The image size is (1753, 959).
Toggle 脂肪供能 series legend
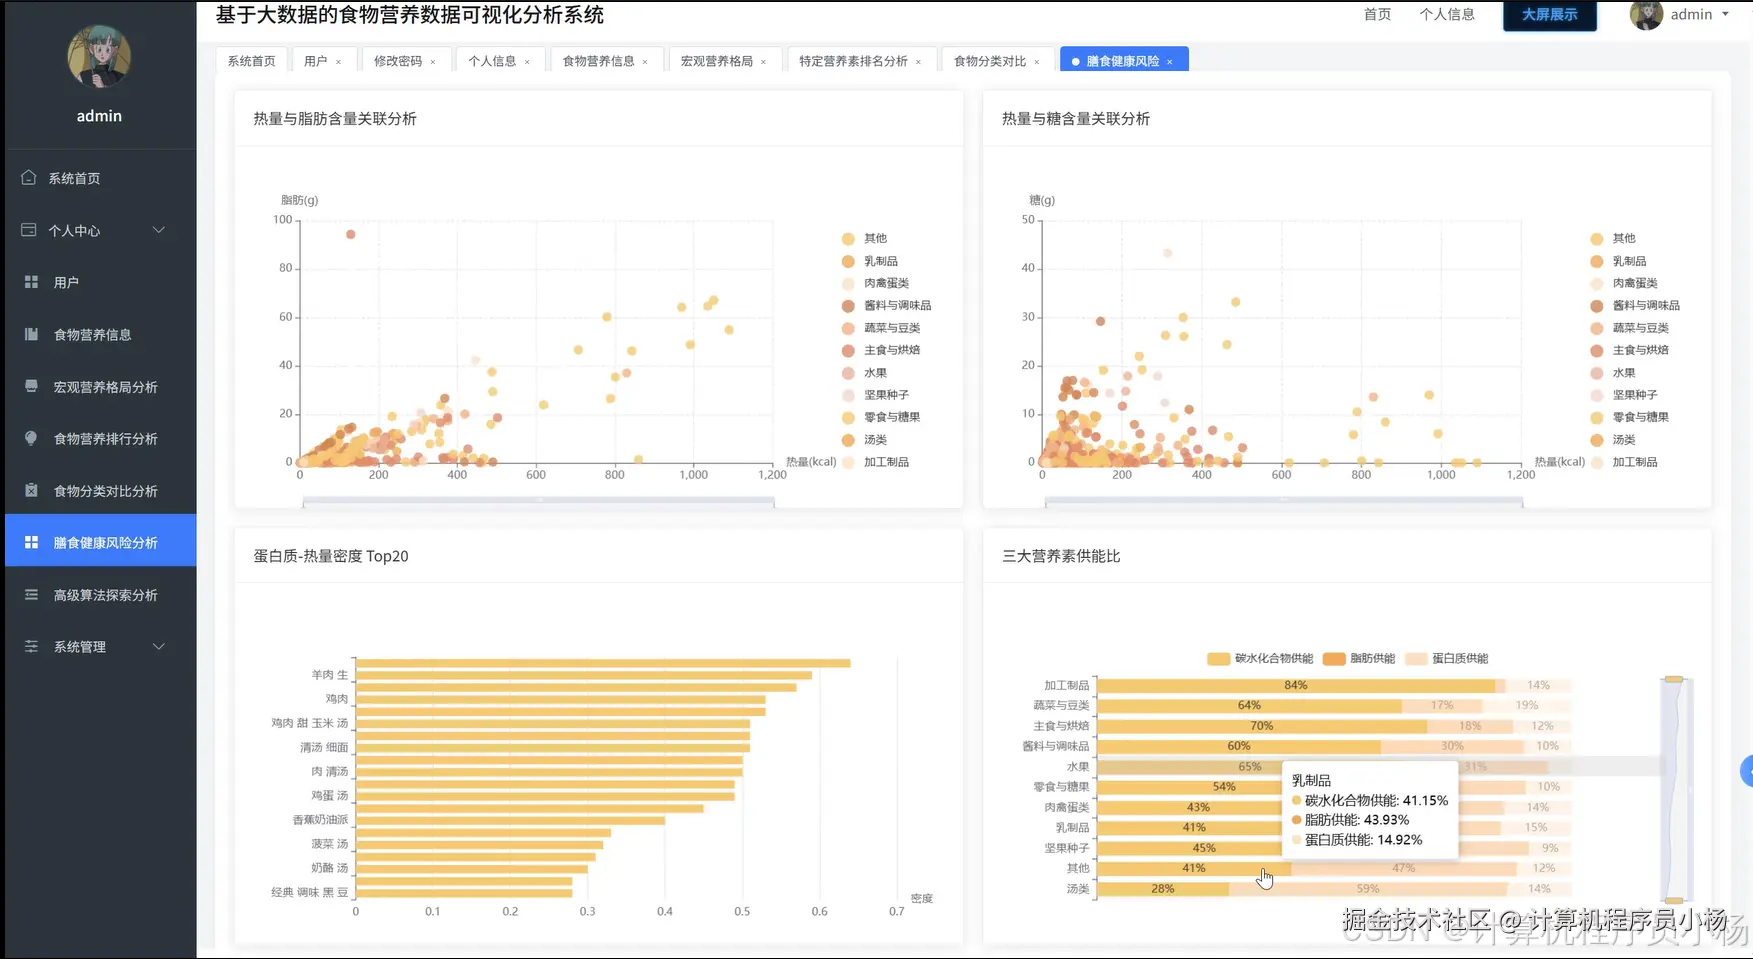1358,658
